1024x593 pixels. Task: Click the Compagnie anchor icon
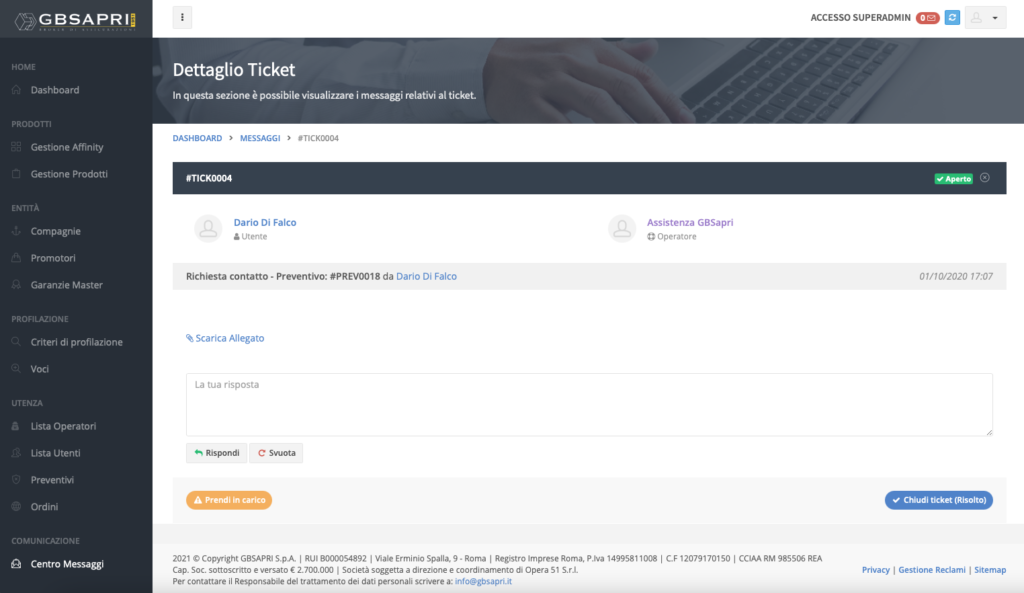16,231
